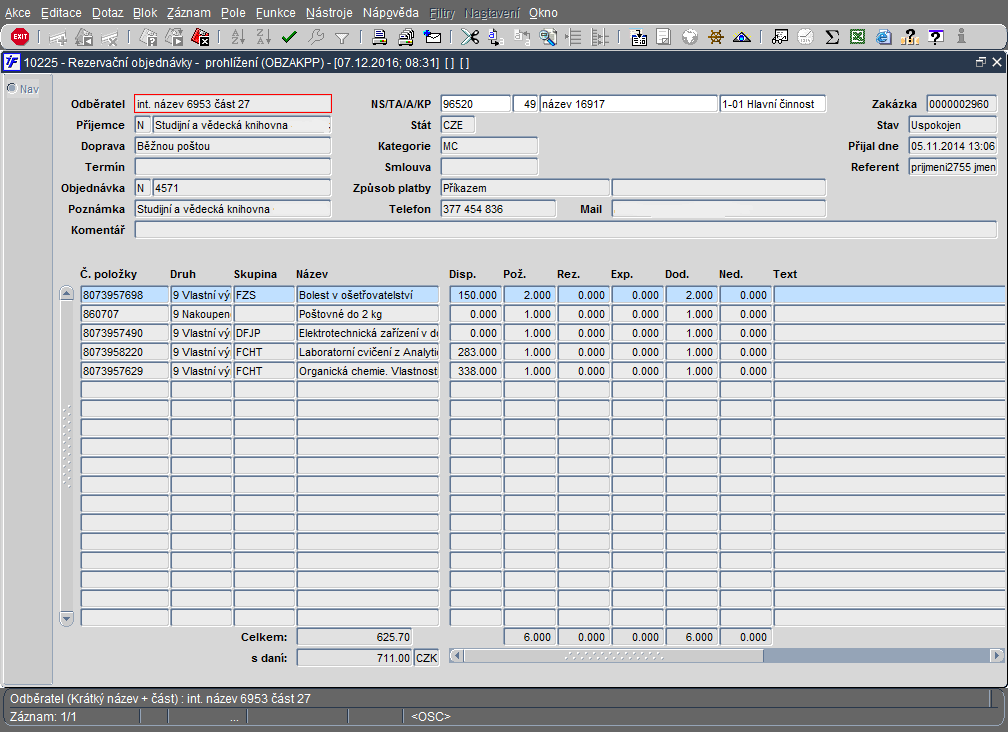Click the scissors cut icon
The height and width of the screenshot is (732, 1008).
470,37
